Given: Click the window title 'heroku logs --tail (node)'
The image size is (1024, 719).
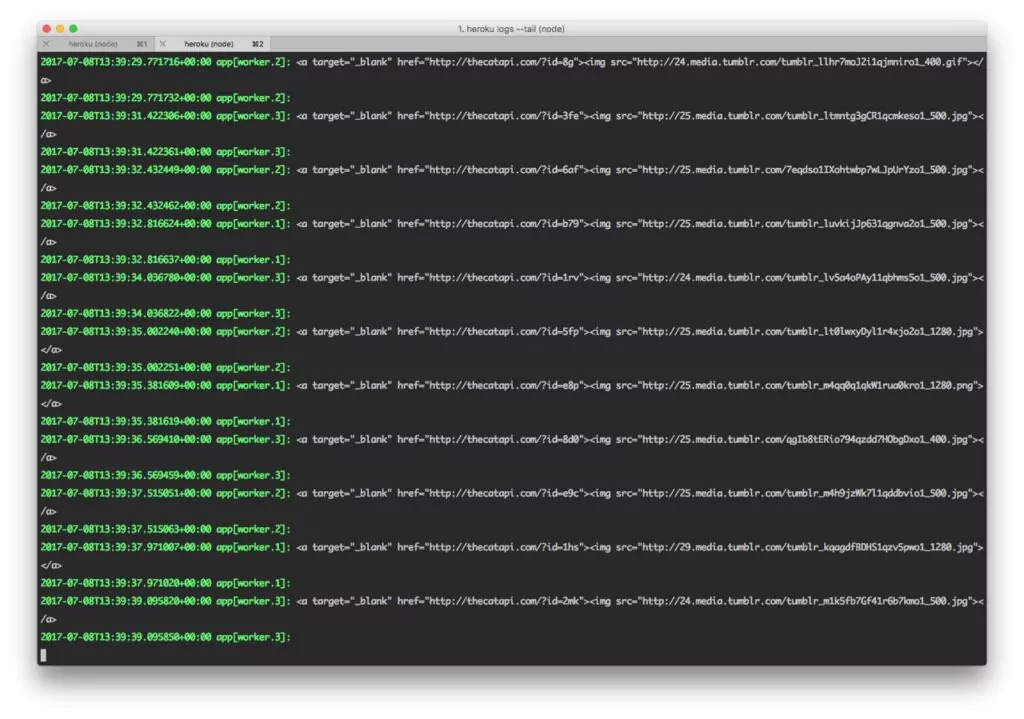Looking at the screenshot, I should tap(511, 29).
